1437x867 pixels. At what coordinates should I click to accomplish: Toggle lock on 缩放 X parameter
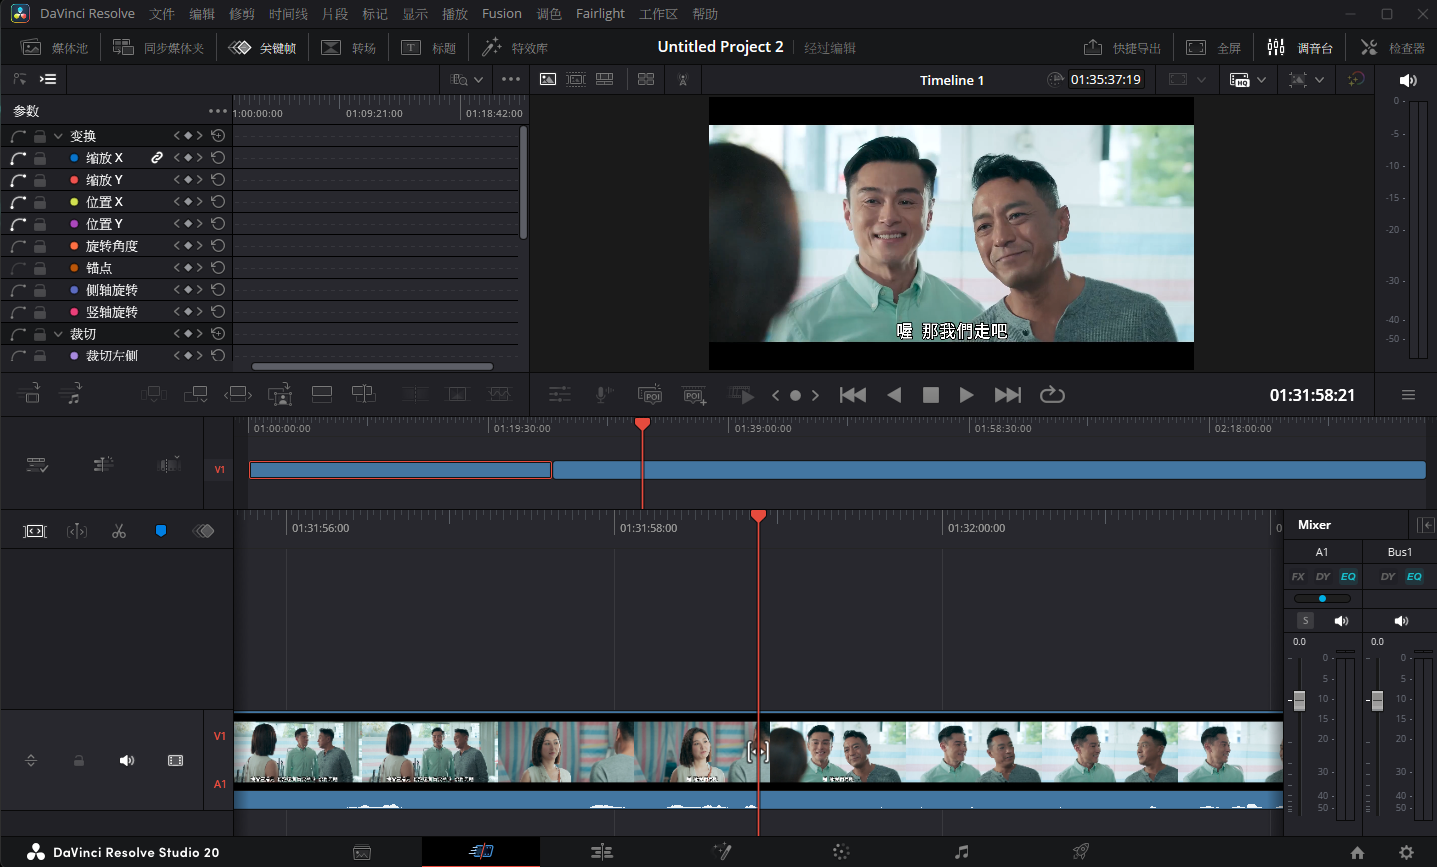point(39,158)
